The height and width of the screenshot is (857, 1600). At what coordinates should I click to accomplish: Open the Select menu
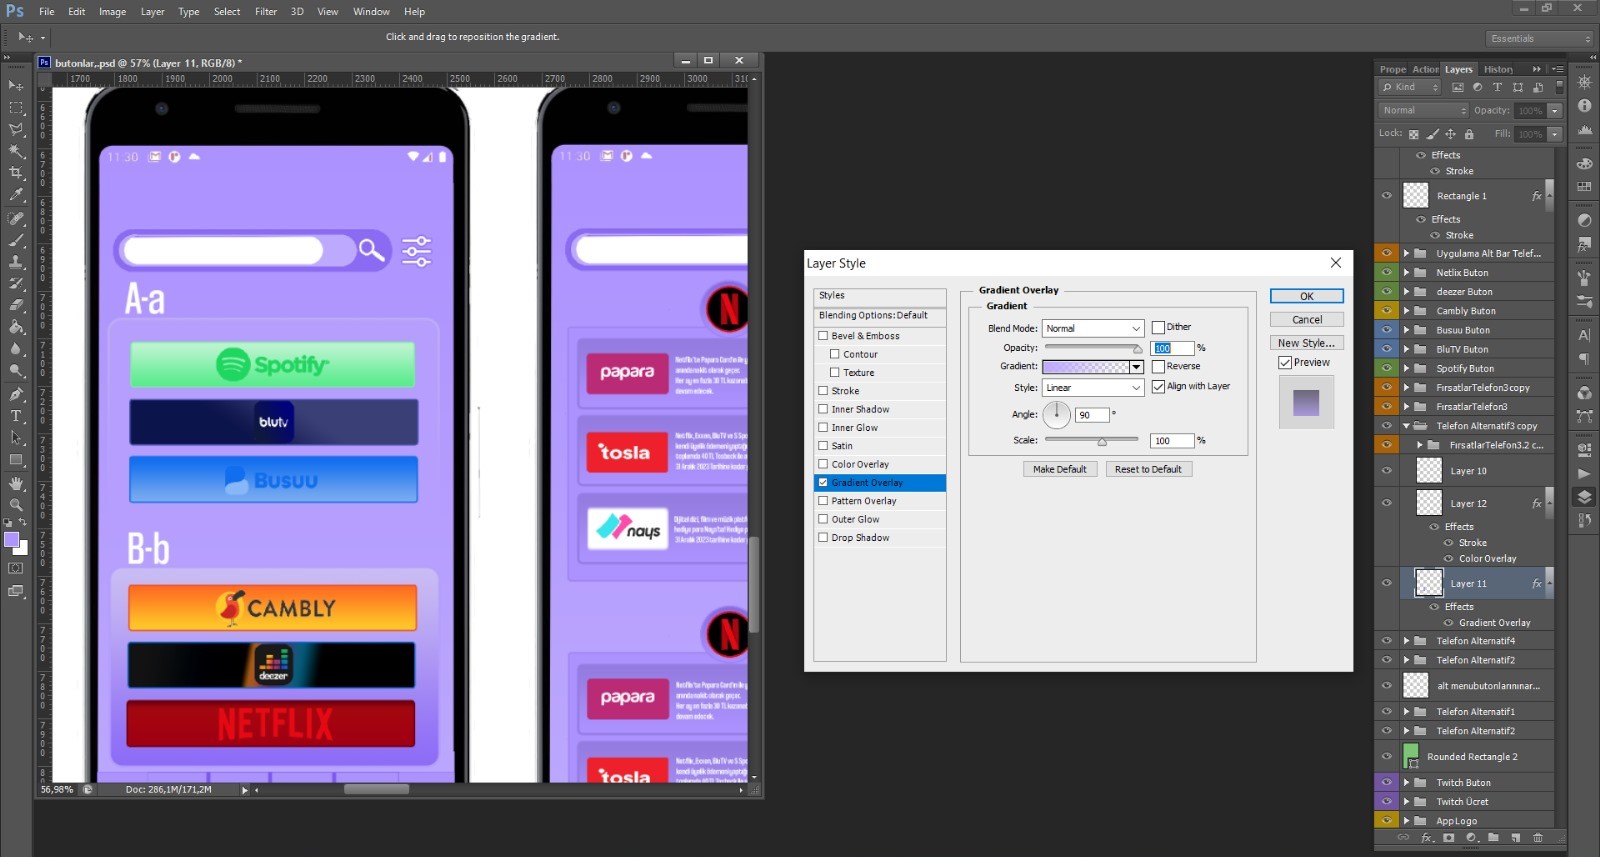click(227, 12)
